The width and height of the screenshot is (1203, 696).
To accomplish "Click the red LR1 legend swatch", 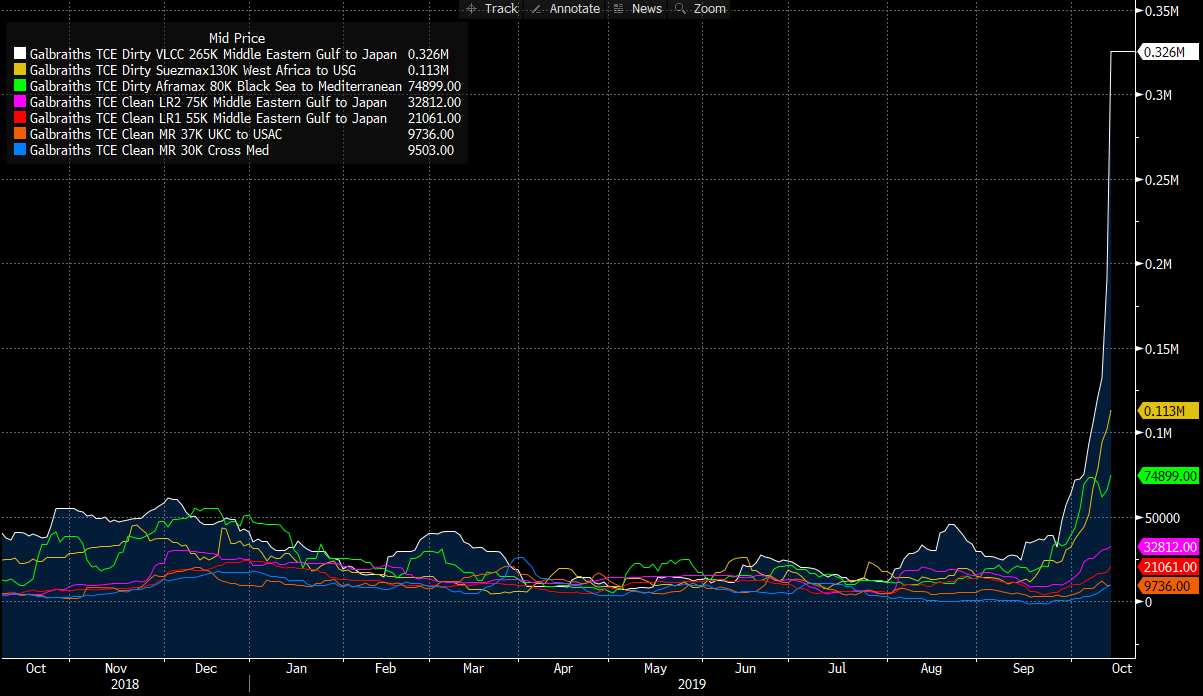I will [20, 118].
